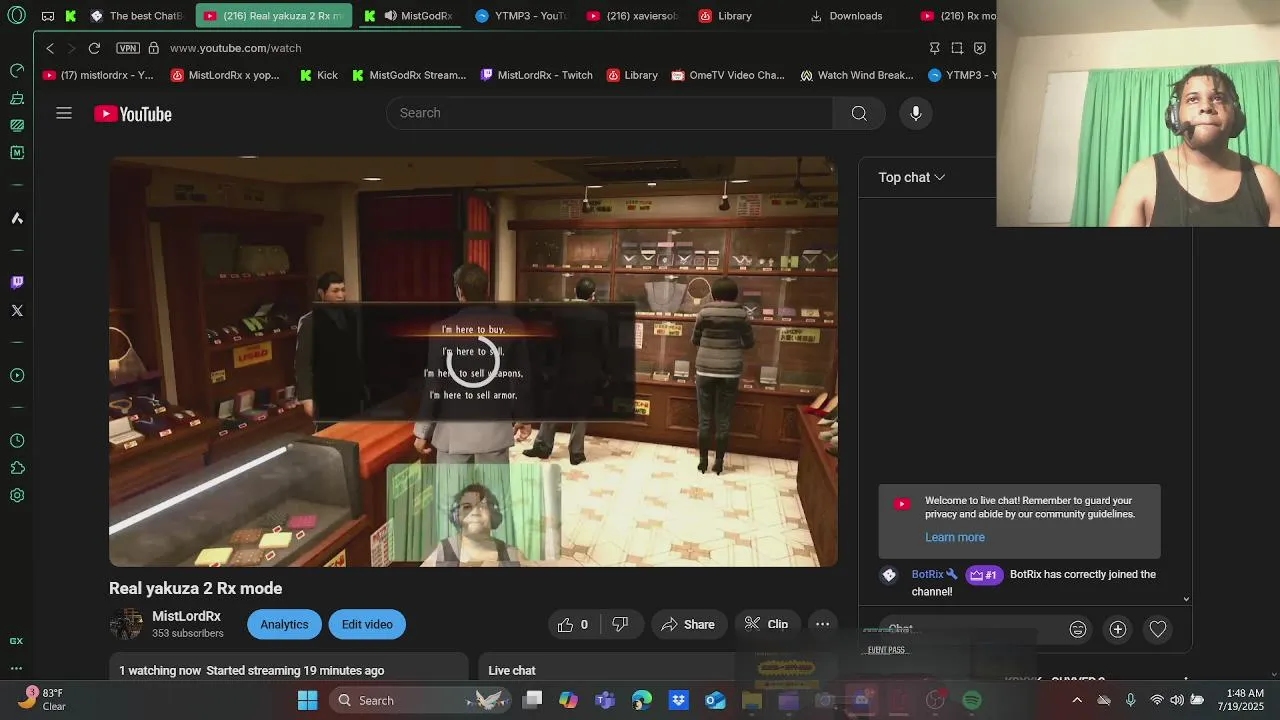Click the pin icon in address bar

(x=934, y=48)
